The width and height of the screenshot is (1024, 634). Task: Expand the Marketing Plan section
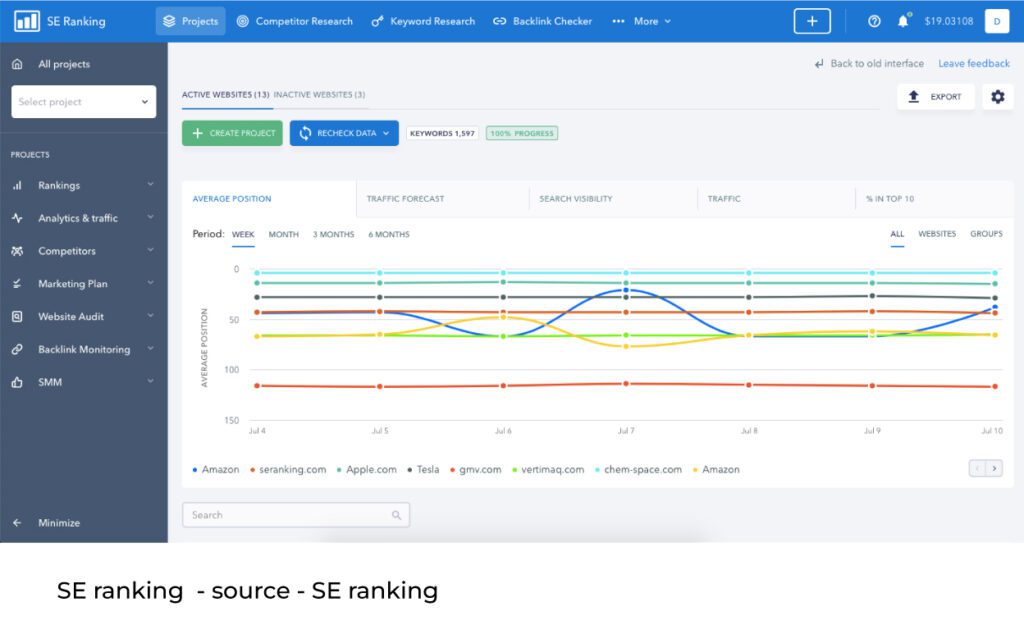tap(150, 283)
